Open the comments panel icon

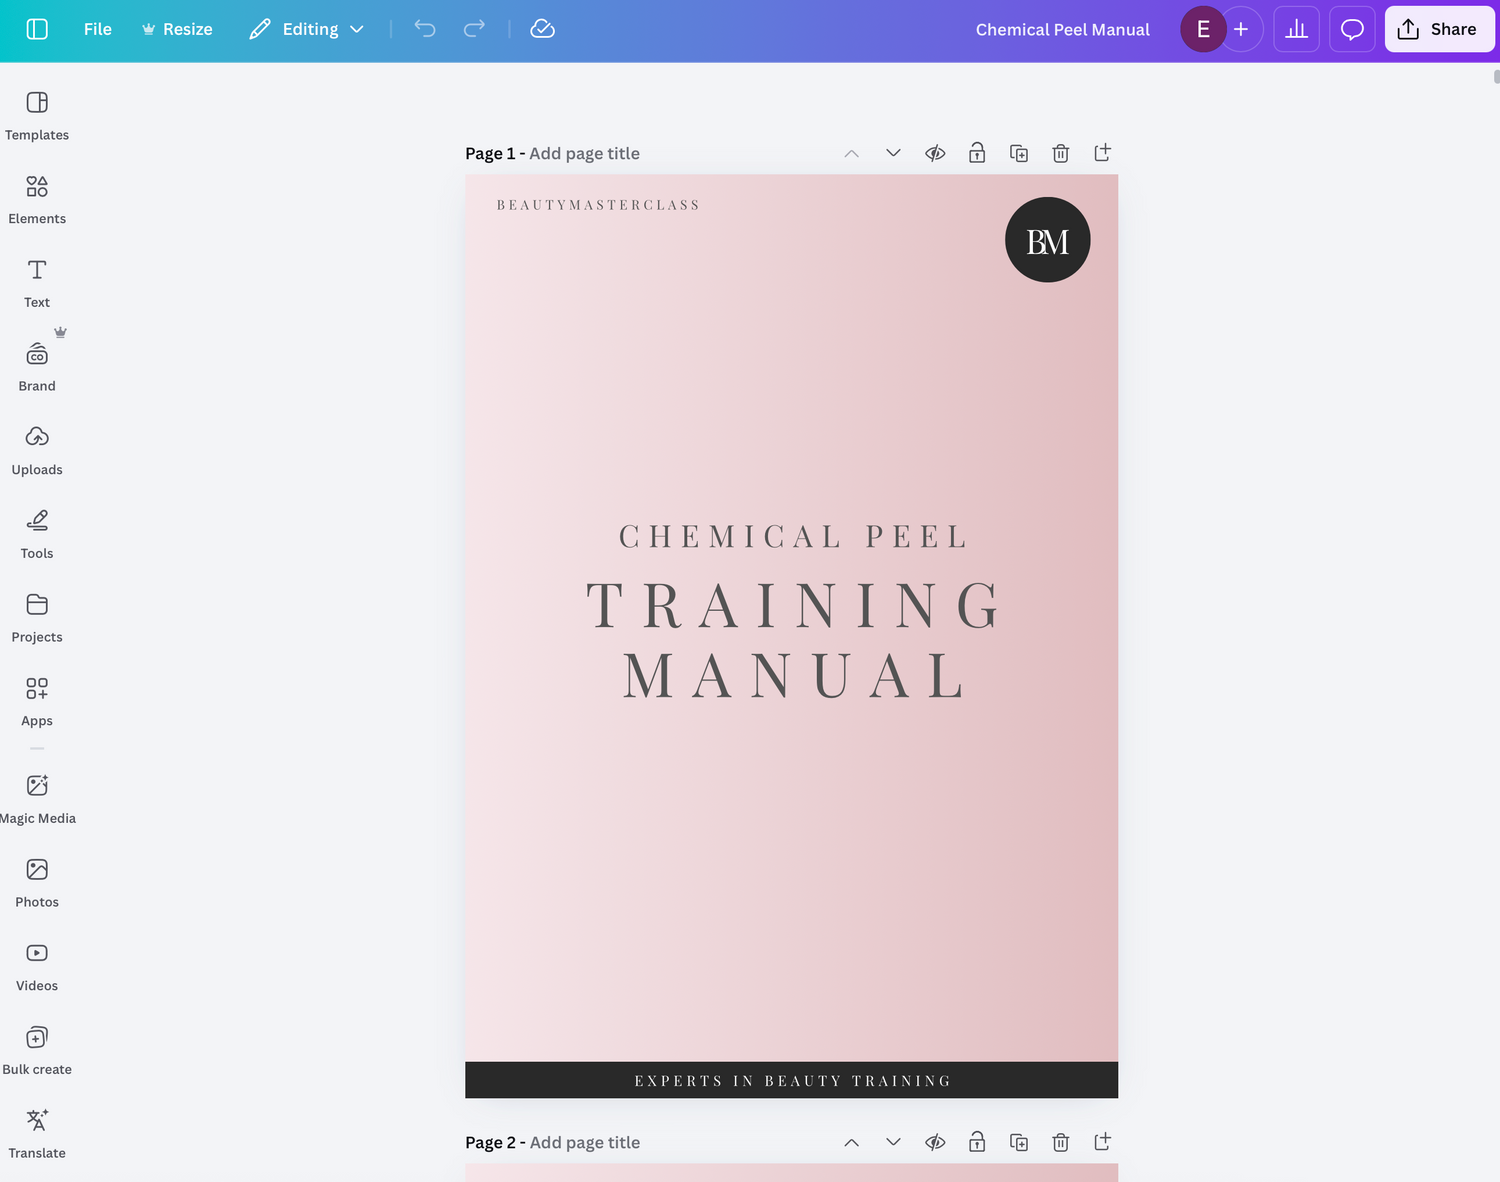[x=1351, y=29]
